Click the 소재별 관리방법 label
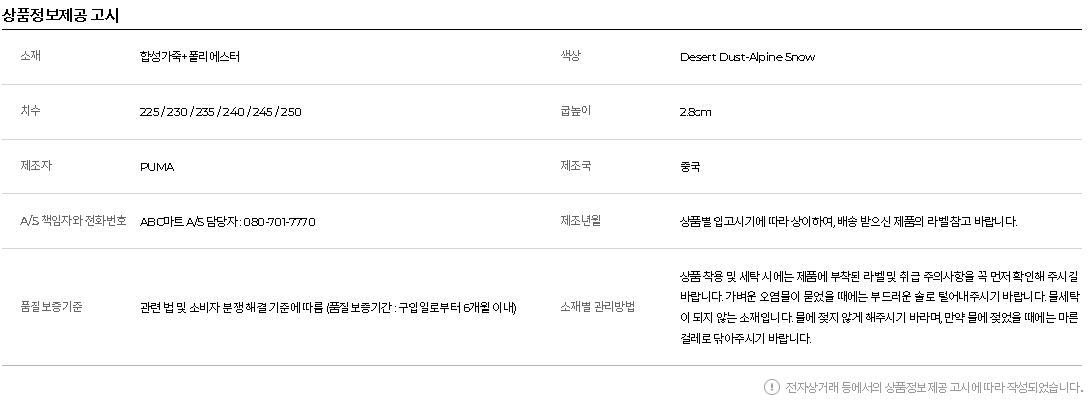 [x=598, y=307]
